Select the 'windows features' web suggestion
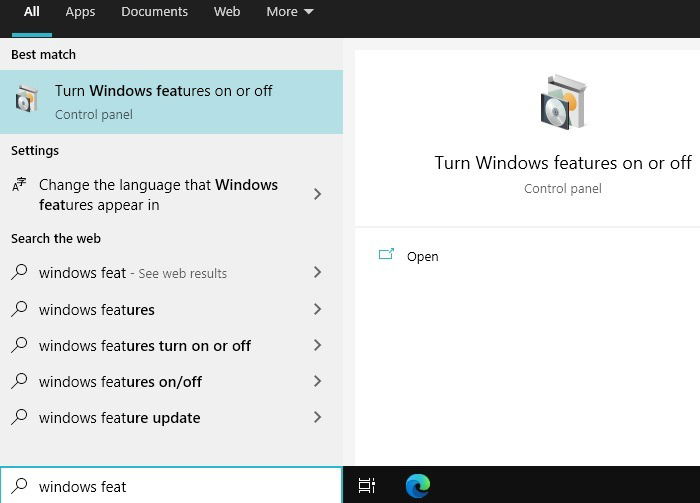This screenshot has width=700, height=503. [x=171, y=309]
